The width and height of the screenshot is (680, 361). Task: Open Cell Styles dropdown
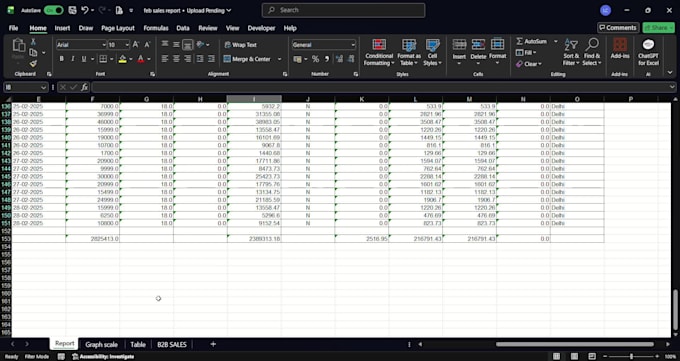click(432, 52)
